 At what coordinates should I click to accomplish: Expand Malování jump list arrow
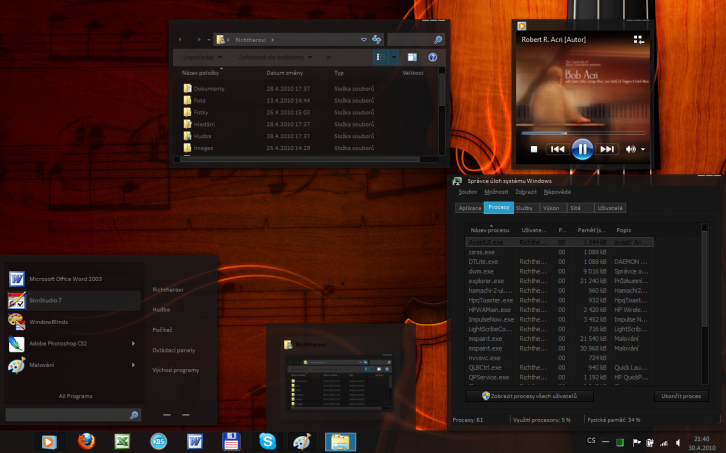coord(133,365)
